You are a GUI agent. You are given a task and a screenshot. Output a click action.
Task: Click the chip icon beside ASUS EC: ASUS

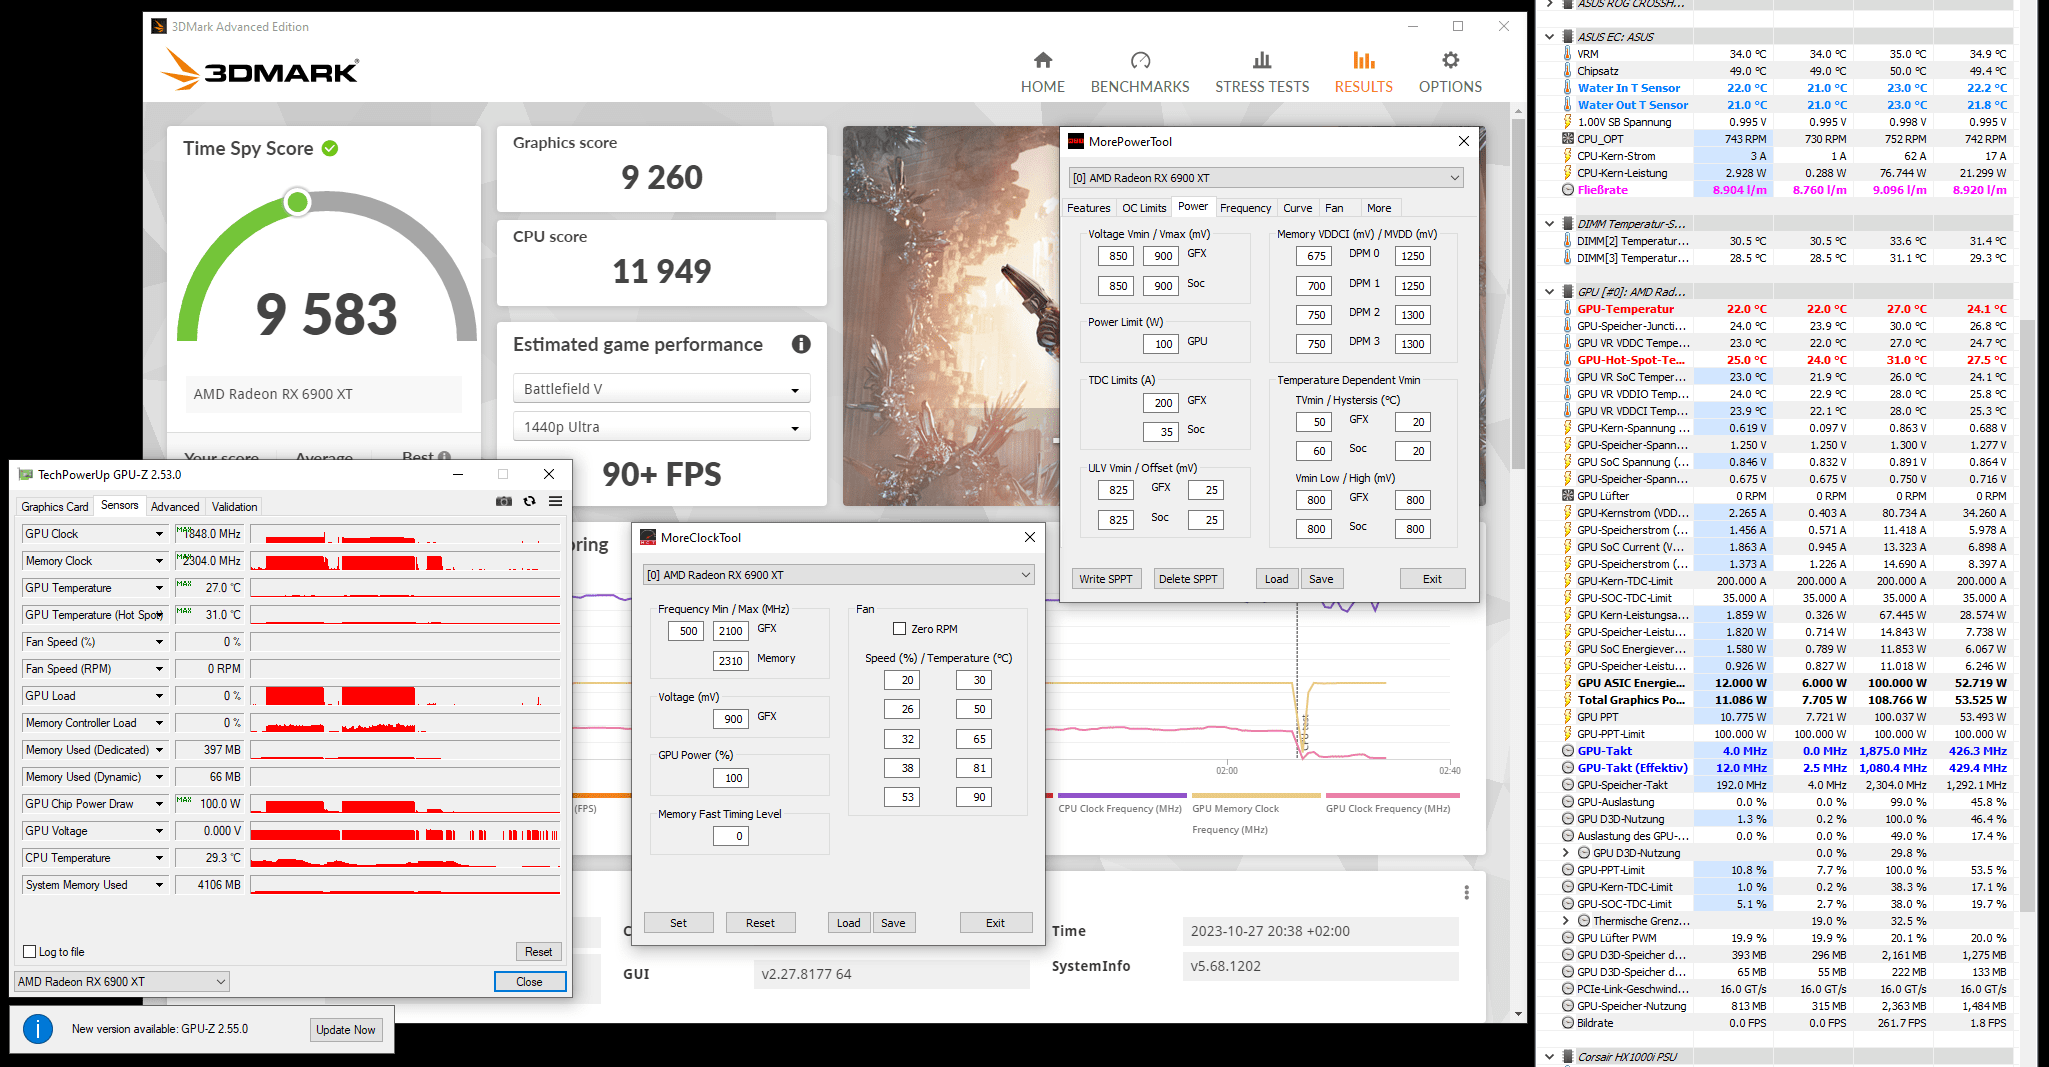[1567, 37]
